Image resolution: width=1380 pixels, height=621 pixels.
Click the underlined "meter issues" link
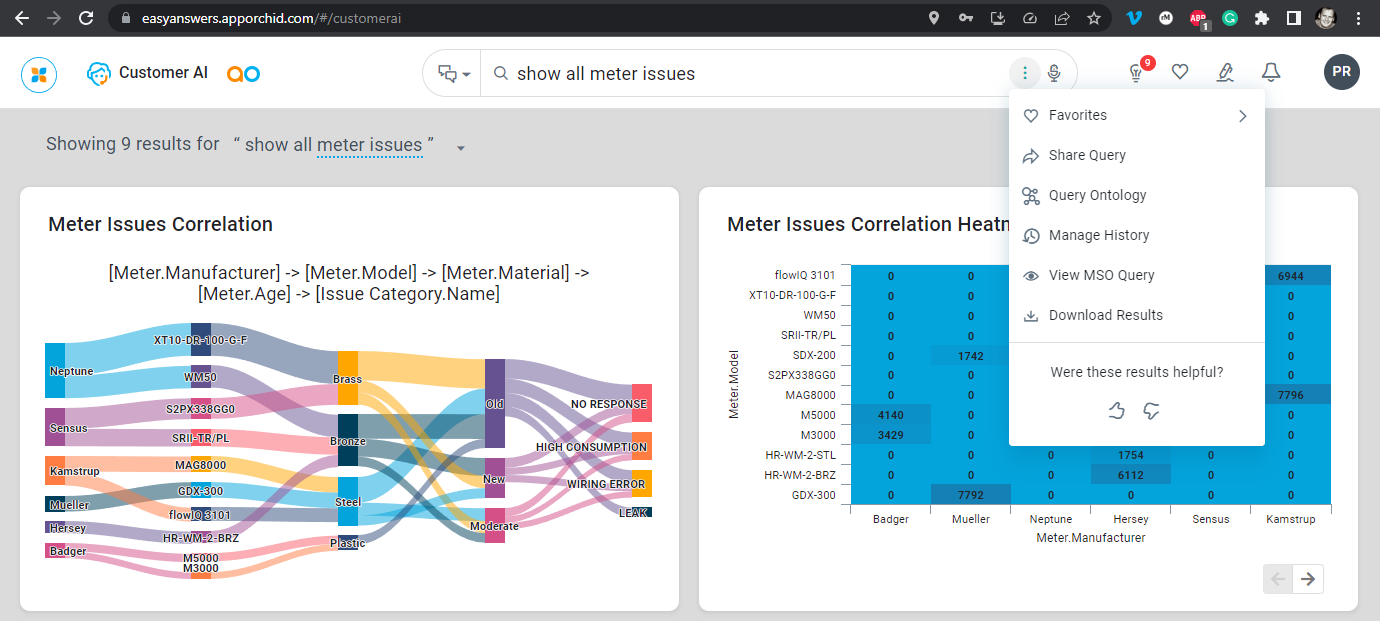click(369, 145)
